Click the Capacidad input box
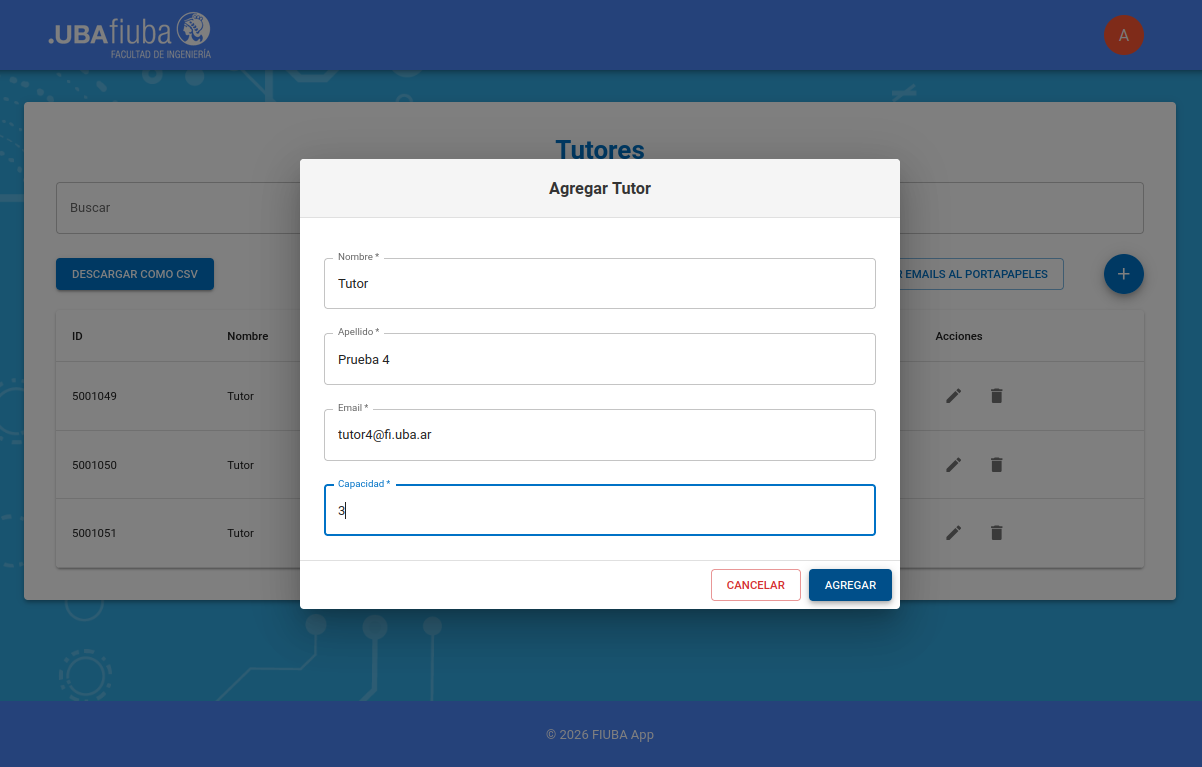Image resolution: width=1202 pixels, height=767 pixels. tap(600, 511)
